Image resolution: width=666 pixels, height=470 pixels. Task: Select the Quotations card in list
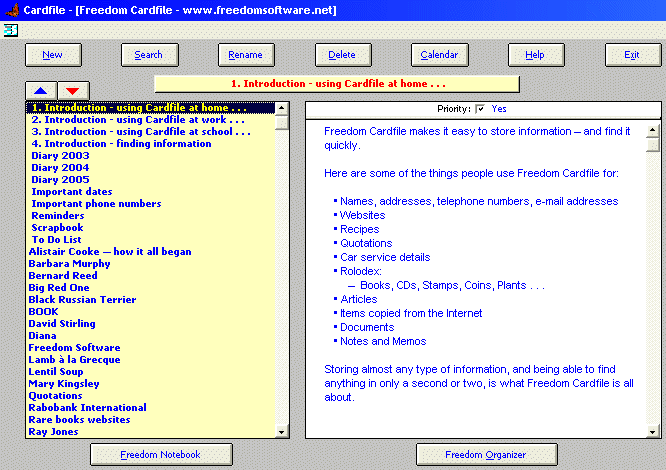(150, 396)
